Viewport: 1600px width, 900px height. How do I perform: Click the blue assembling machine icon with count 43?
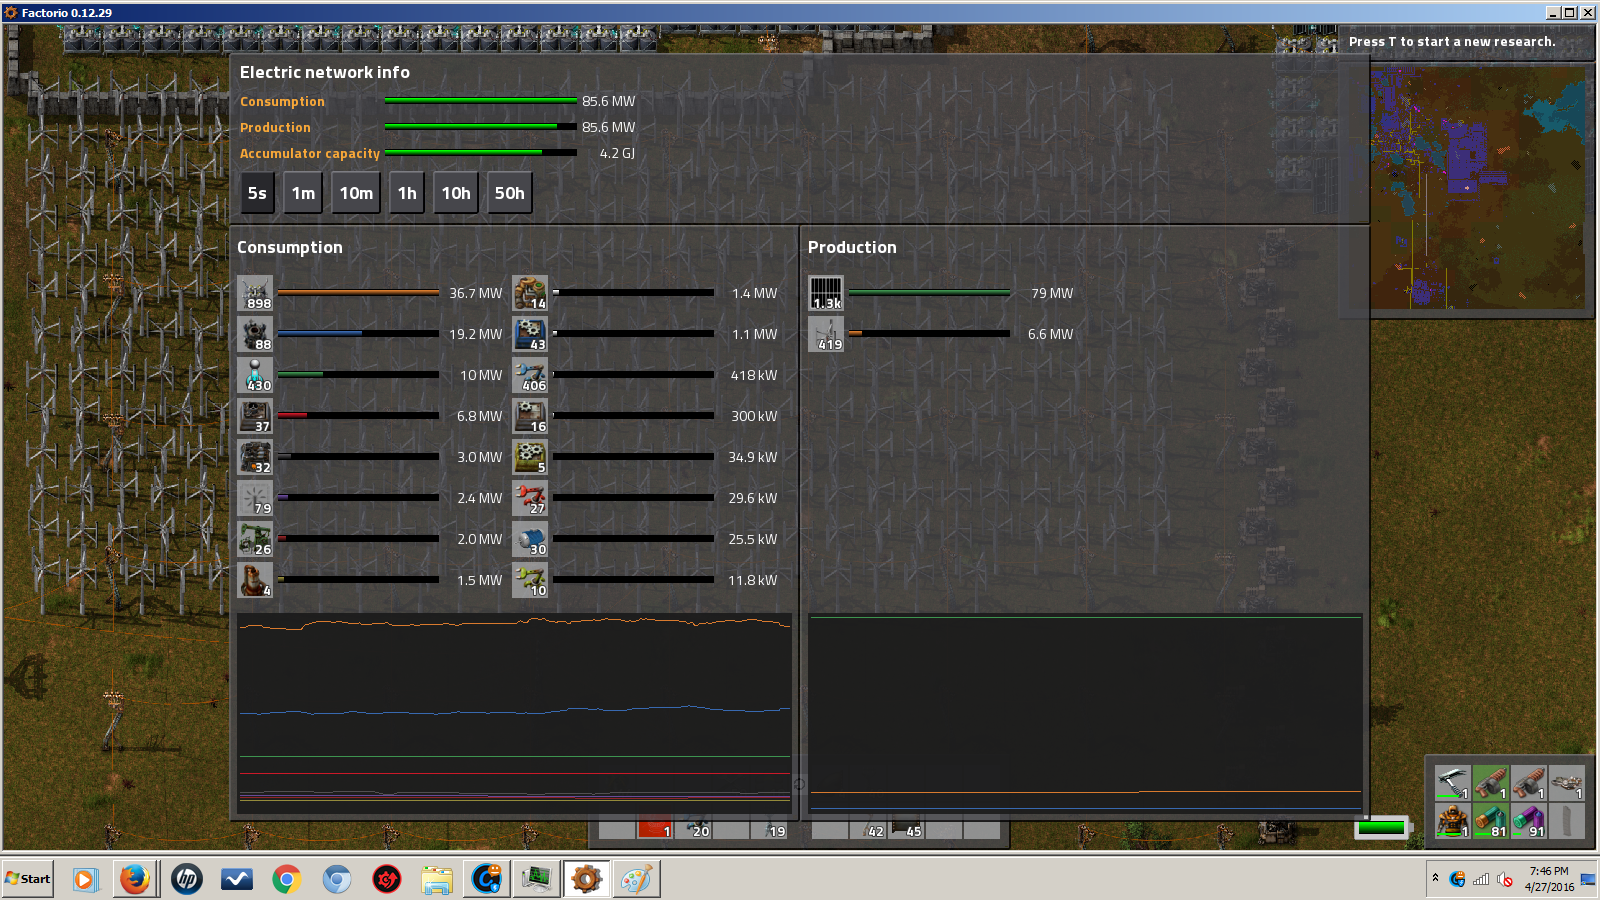point(530,334)
